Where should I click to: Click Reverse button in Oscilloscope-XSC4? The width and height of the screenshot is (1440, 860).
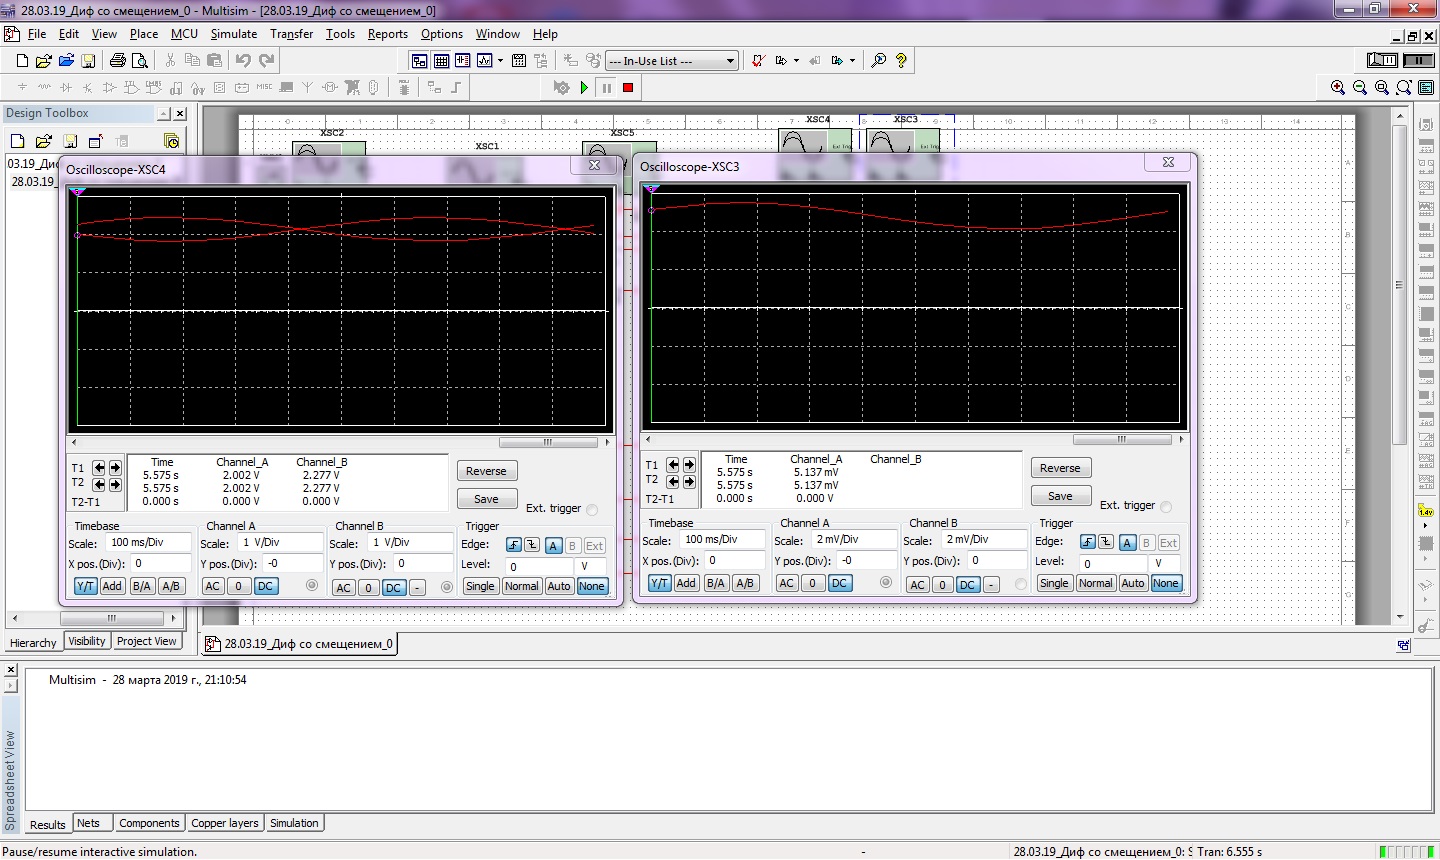tap(486, 472)
